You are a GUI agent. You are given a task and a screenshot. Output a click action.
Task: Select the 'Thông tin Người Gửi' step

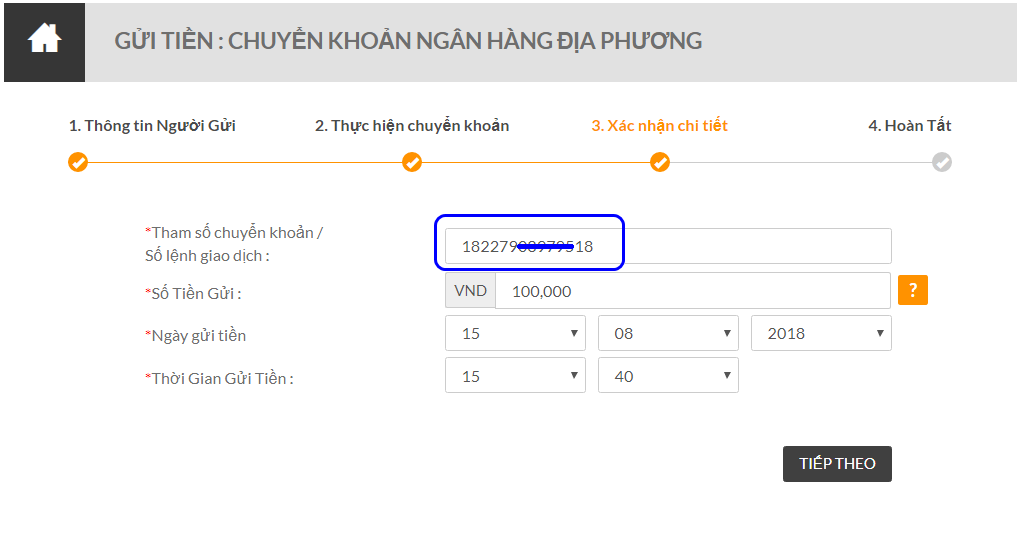pyautogui.click(x=152, y=126)
